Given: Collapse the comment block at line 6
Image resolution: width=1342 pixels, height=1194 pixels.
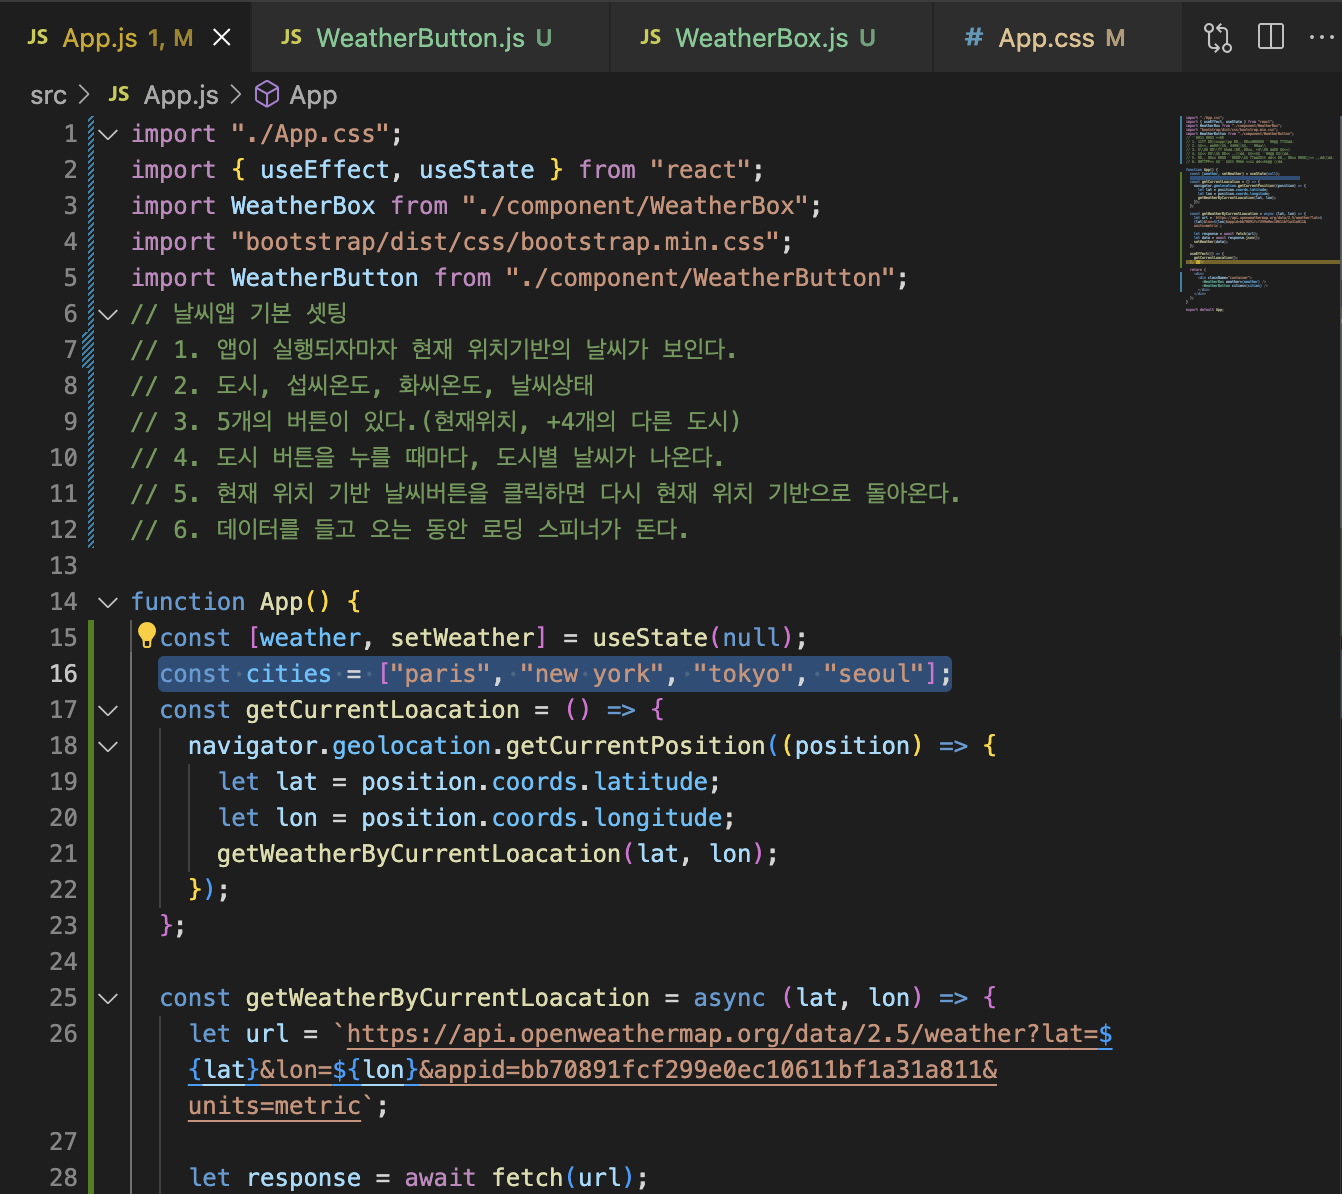Looking at the screenshot, I should (108, 314).
